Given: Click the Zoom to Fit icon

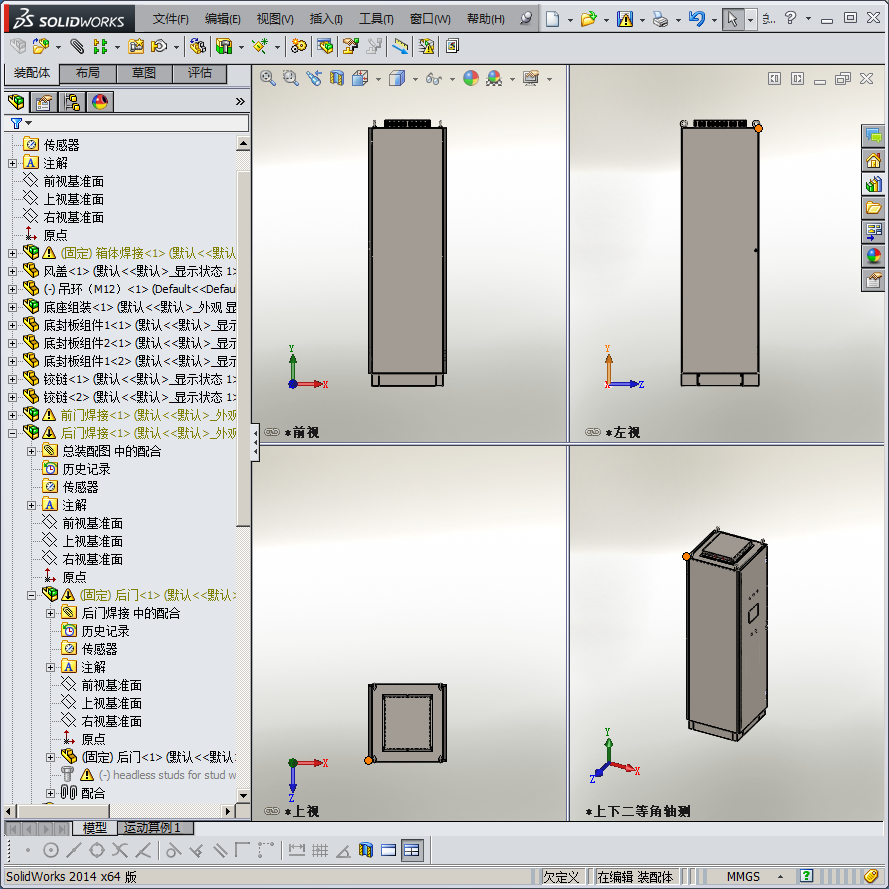Looking at the screenshot, I should point(268,78).
